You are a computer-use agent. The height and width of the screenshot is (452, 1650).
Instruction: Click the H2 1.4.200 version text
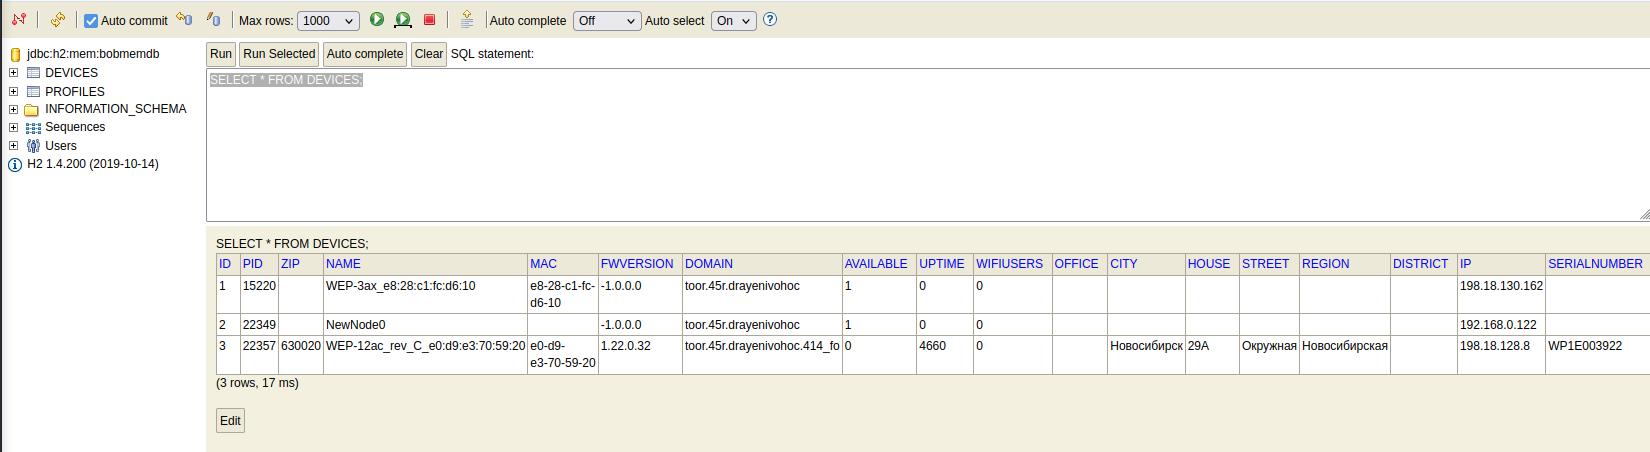point(93,164)
